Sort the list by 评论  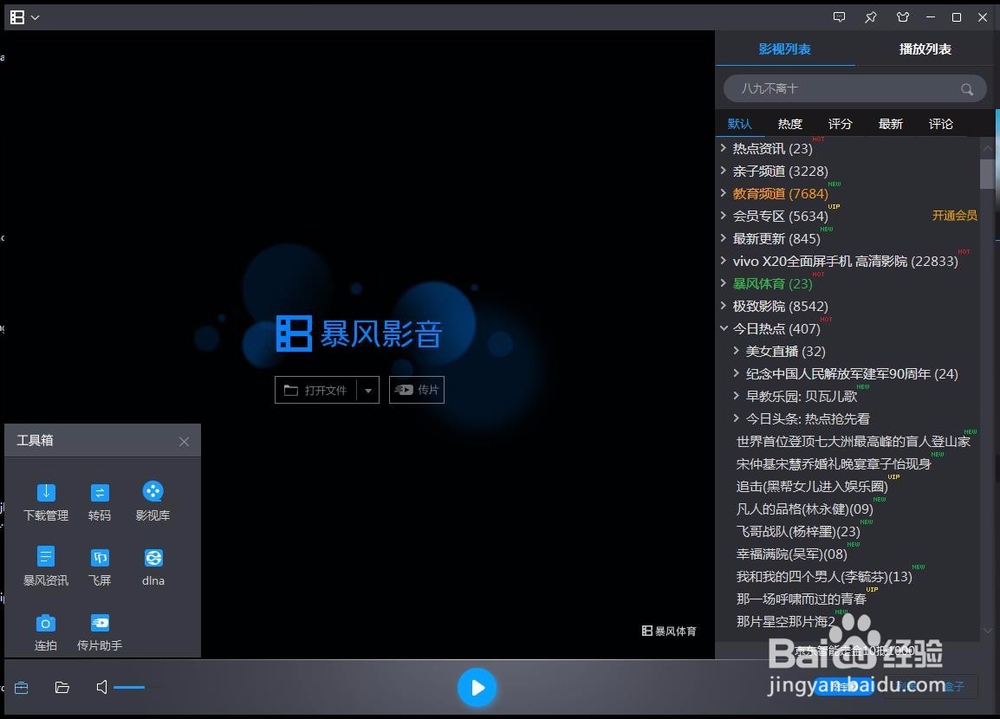[x=941, y=124]
